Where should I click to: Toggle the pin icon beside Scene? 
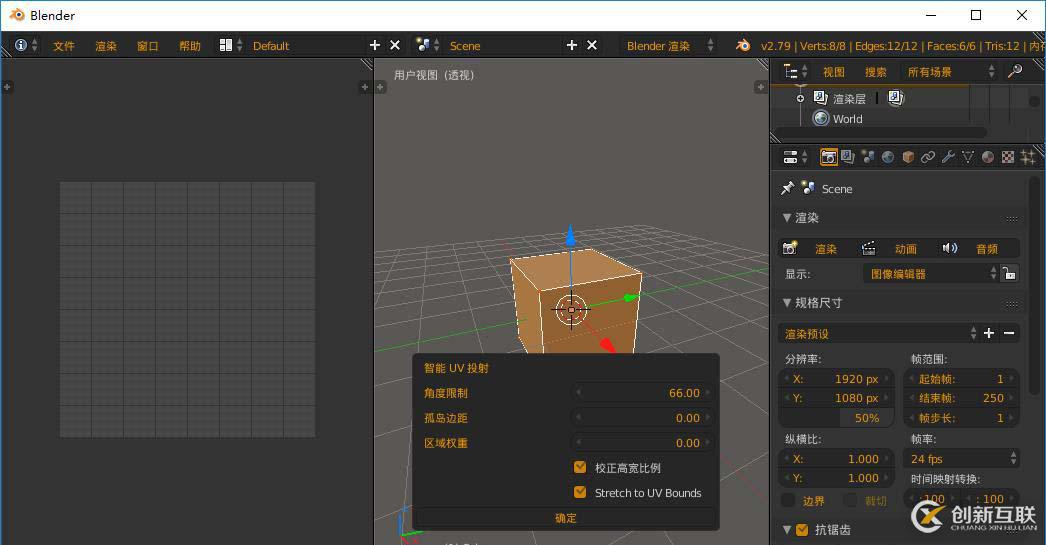click(x=787, y=188)
